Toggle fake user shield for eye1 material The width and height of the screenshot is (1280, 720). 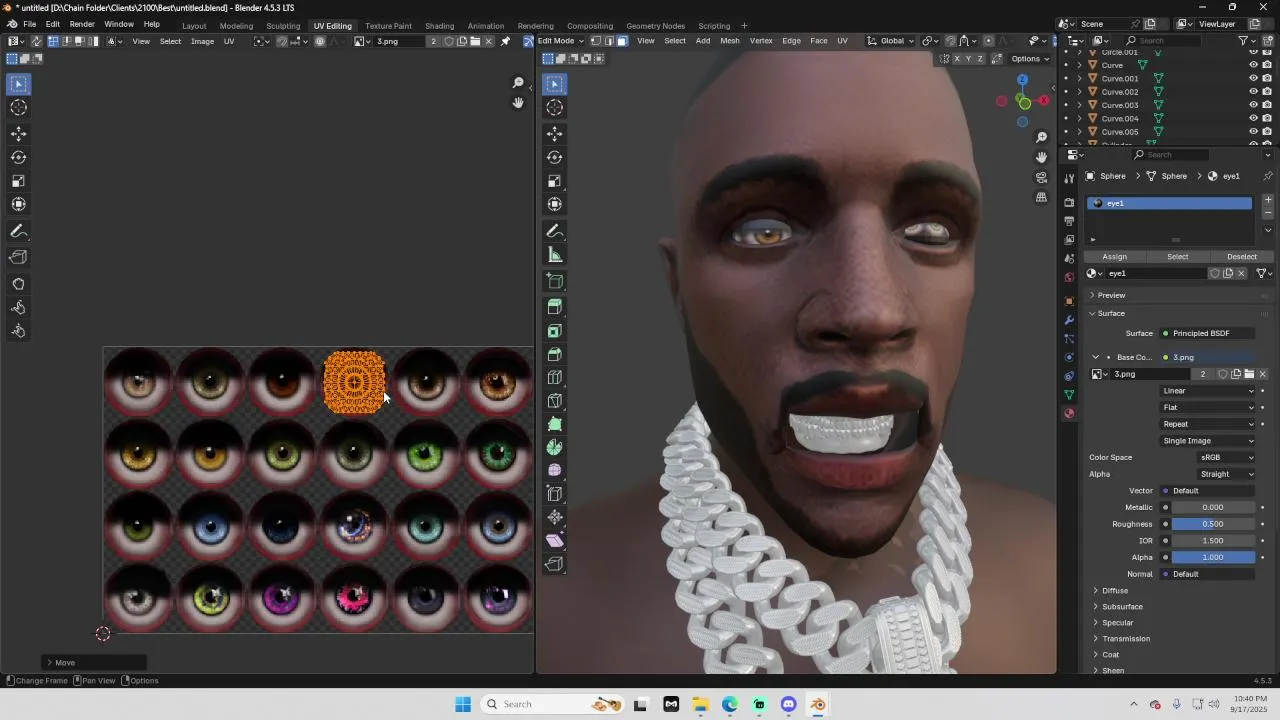1215,273
